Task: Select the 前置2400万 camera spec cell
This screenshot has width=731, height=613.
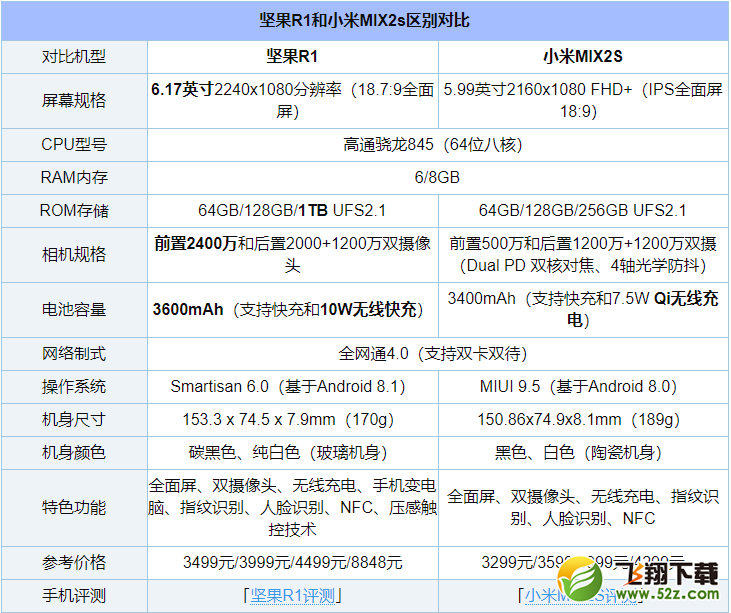Action: [x=293, y=255]
